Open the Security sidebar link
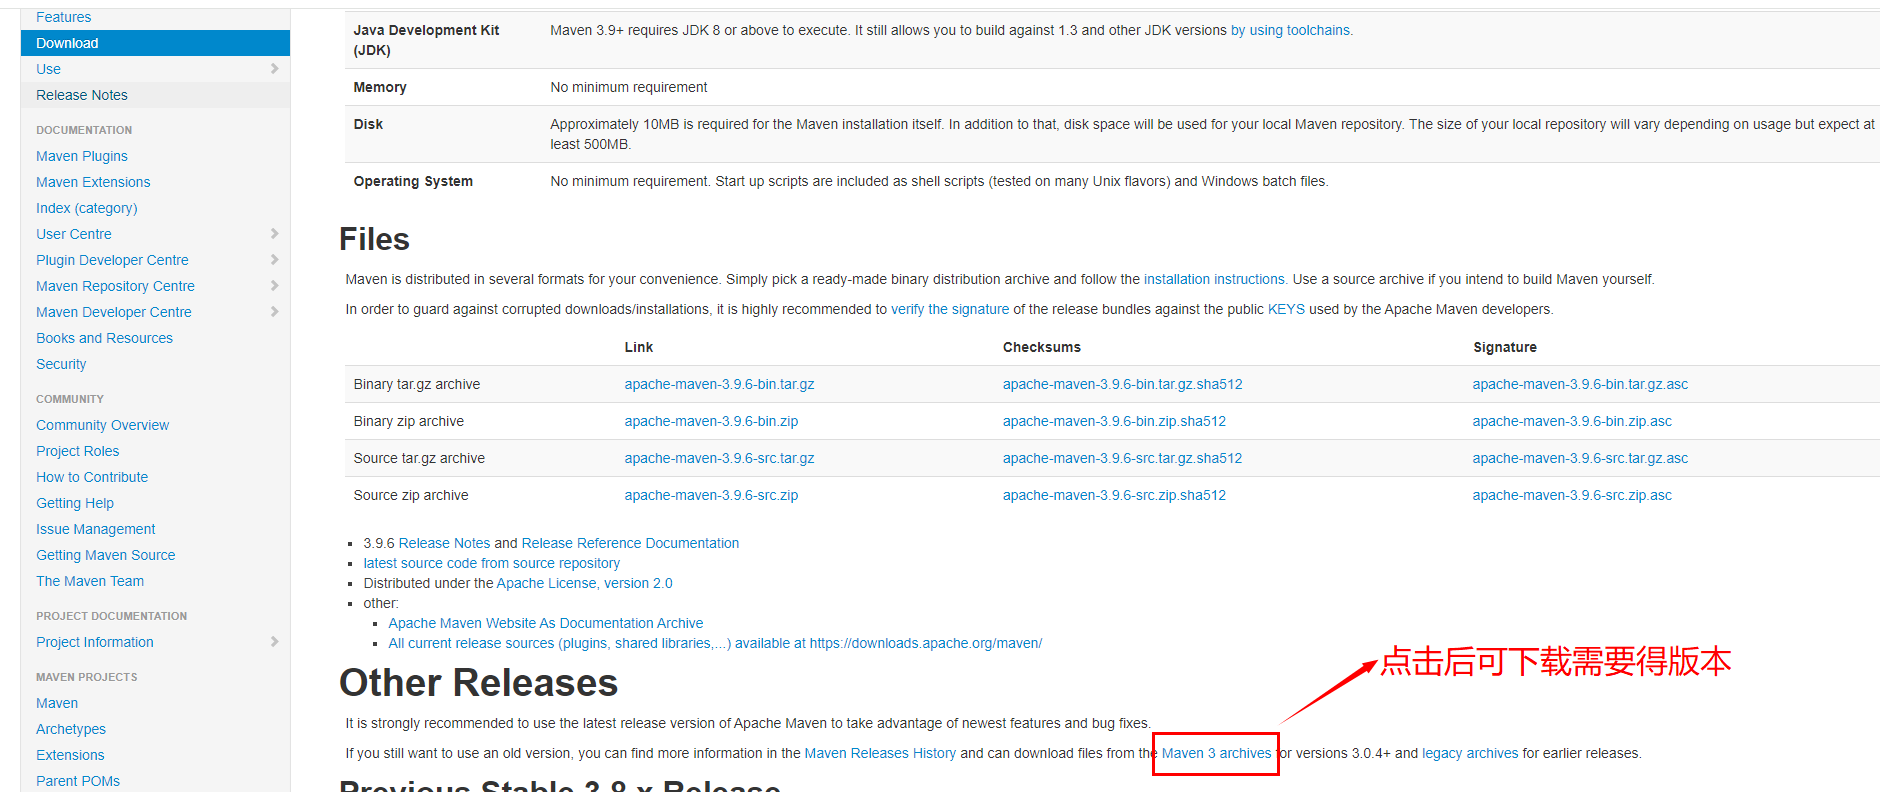 coord(61,364)
